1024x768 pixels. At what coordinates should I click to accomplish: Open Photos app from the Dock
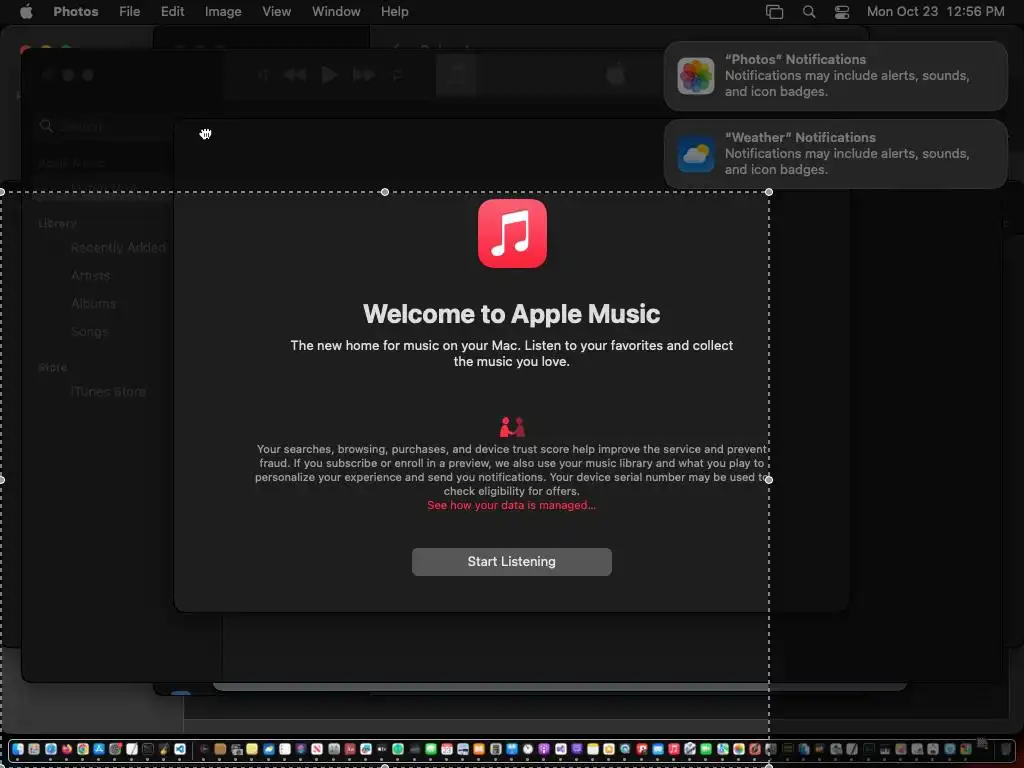pyautogui.click(x=739, y=749)
